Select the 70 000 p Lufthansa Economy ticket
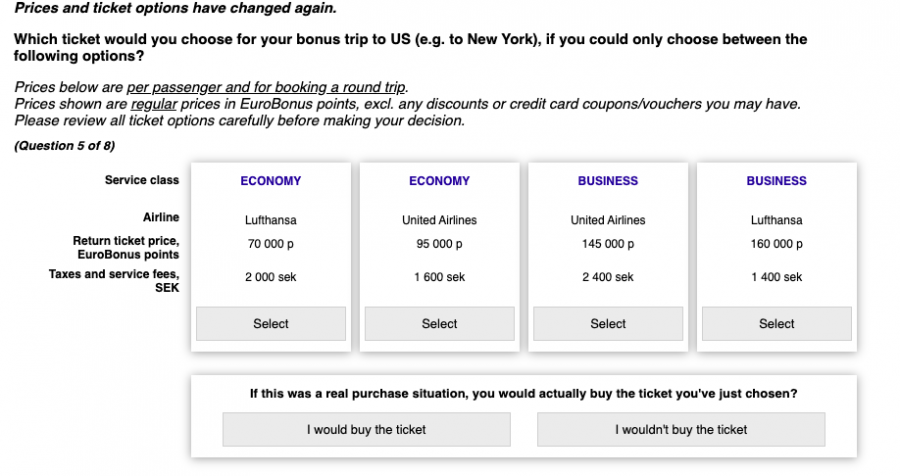The width and height of the screenshot is (900, 476). 270,324
